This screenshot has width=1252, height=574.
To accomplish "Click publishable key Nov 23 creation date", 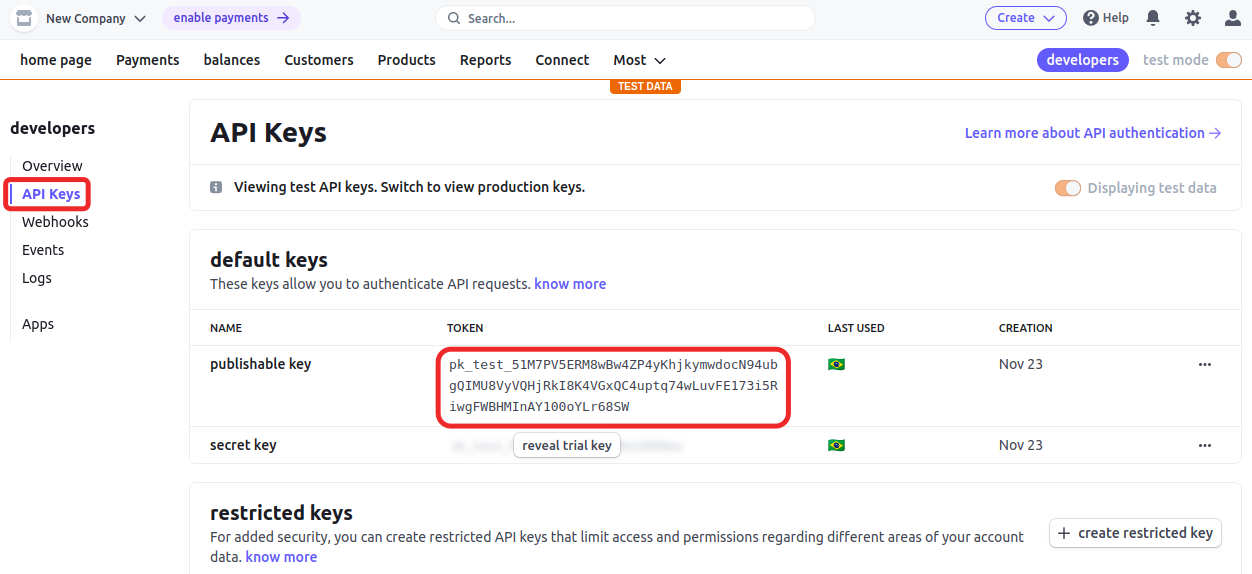I will (1021, 364).
